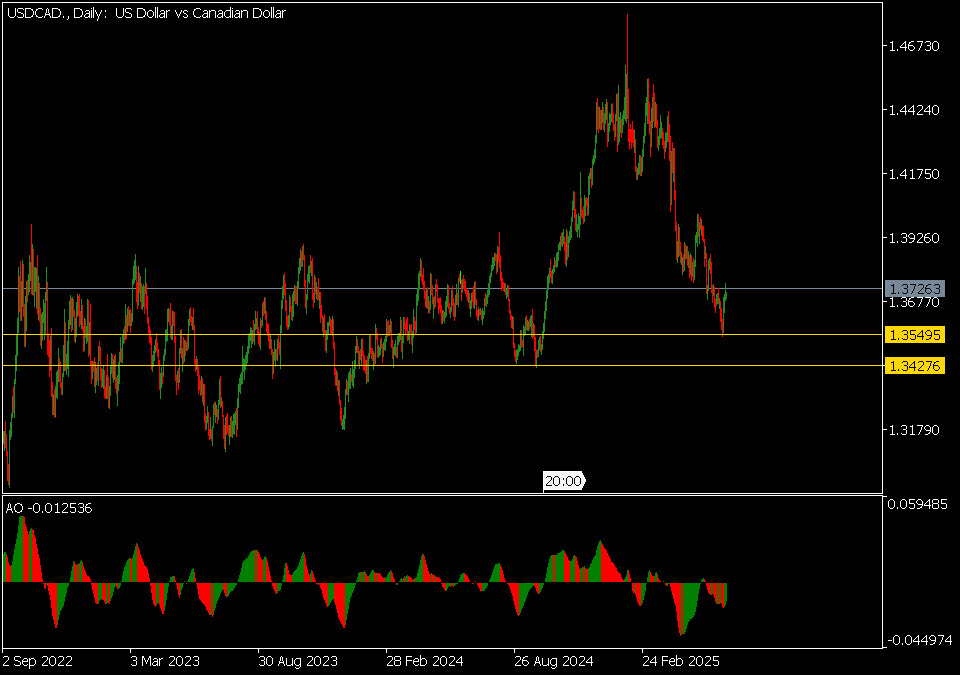The image size is (960, 675).
Task: Click the 1.41750 price scale value
Action: [914, 174]
